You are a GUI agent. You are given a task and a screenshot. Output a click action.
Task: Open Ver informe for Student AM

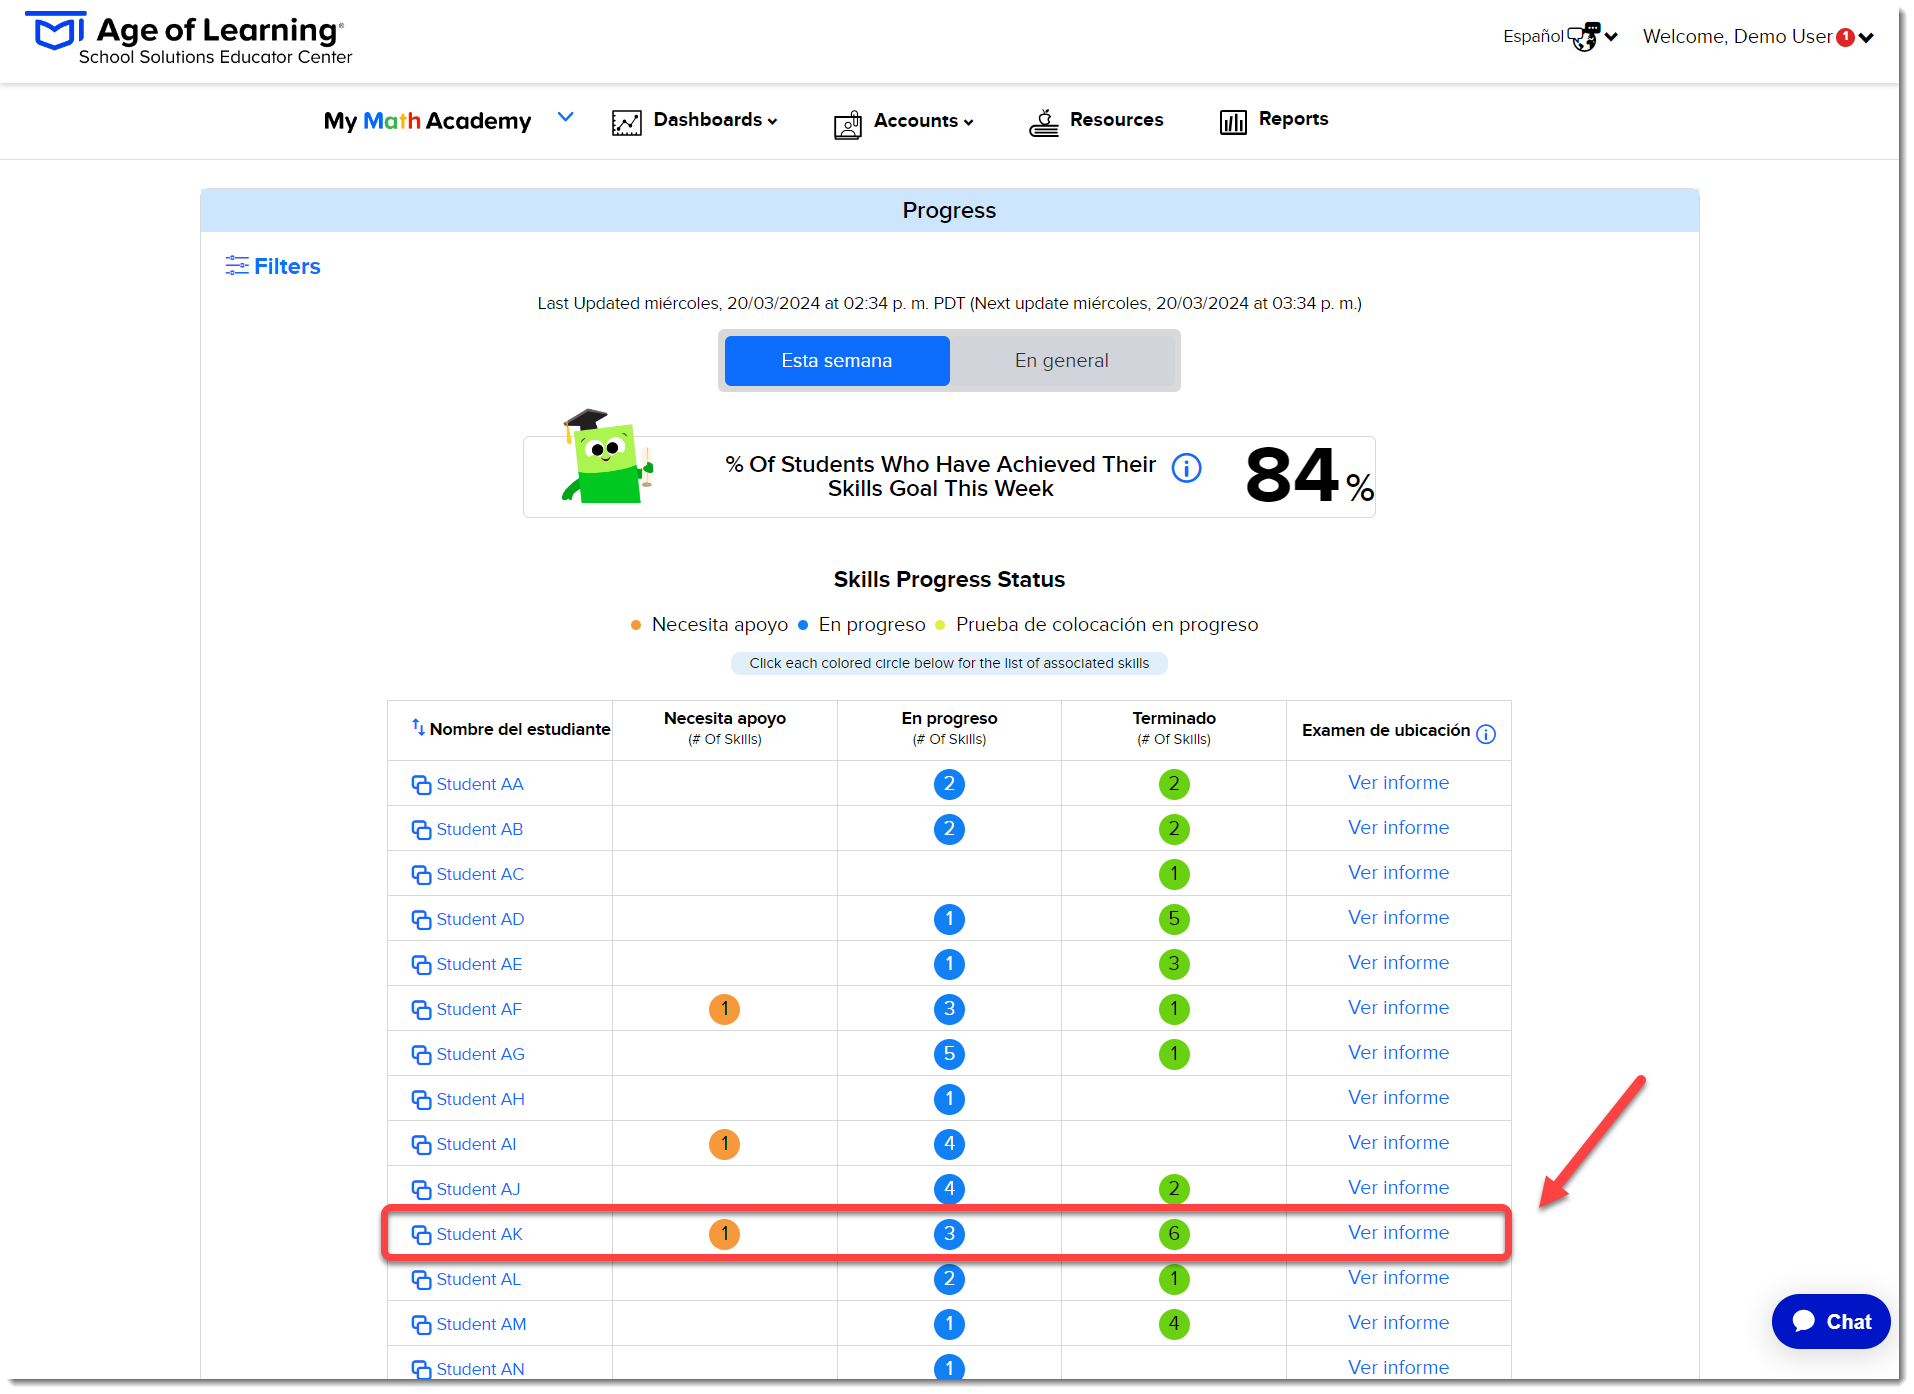coord(1398,1323)
